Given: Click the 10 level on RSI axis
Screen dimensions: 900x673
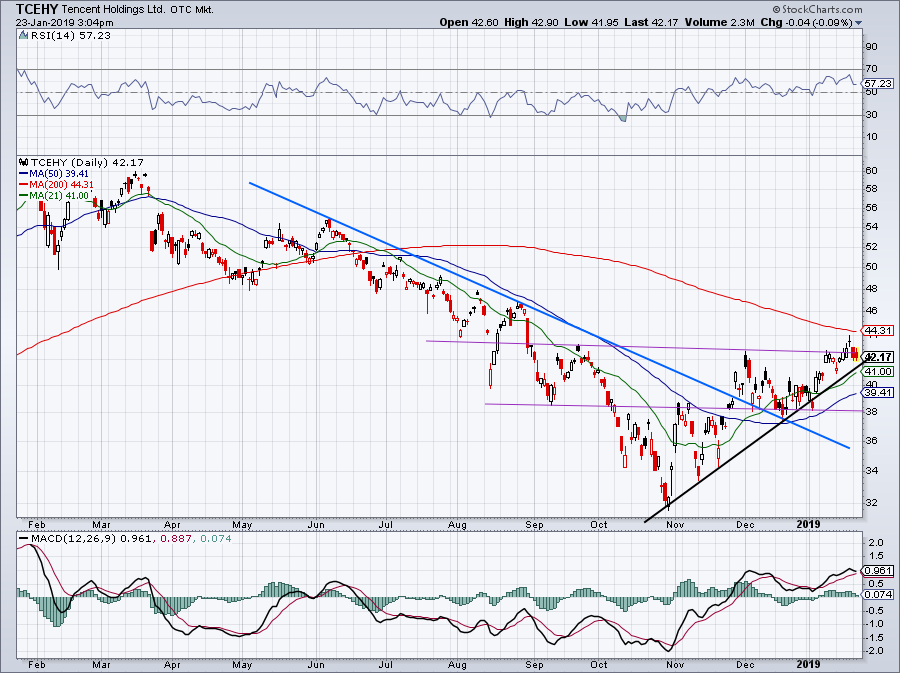Looking at the screenshot, I should [871, 137].
